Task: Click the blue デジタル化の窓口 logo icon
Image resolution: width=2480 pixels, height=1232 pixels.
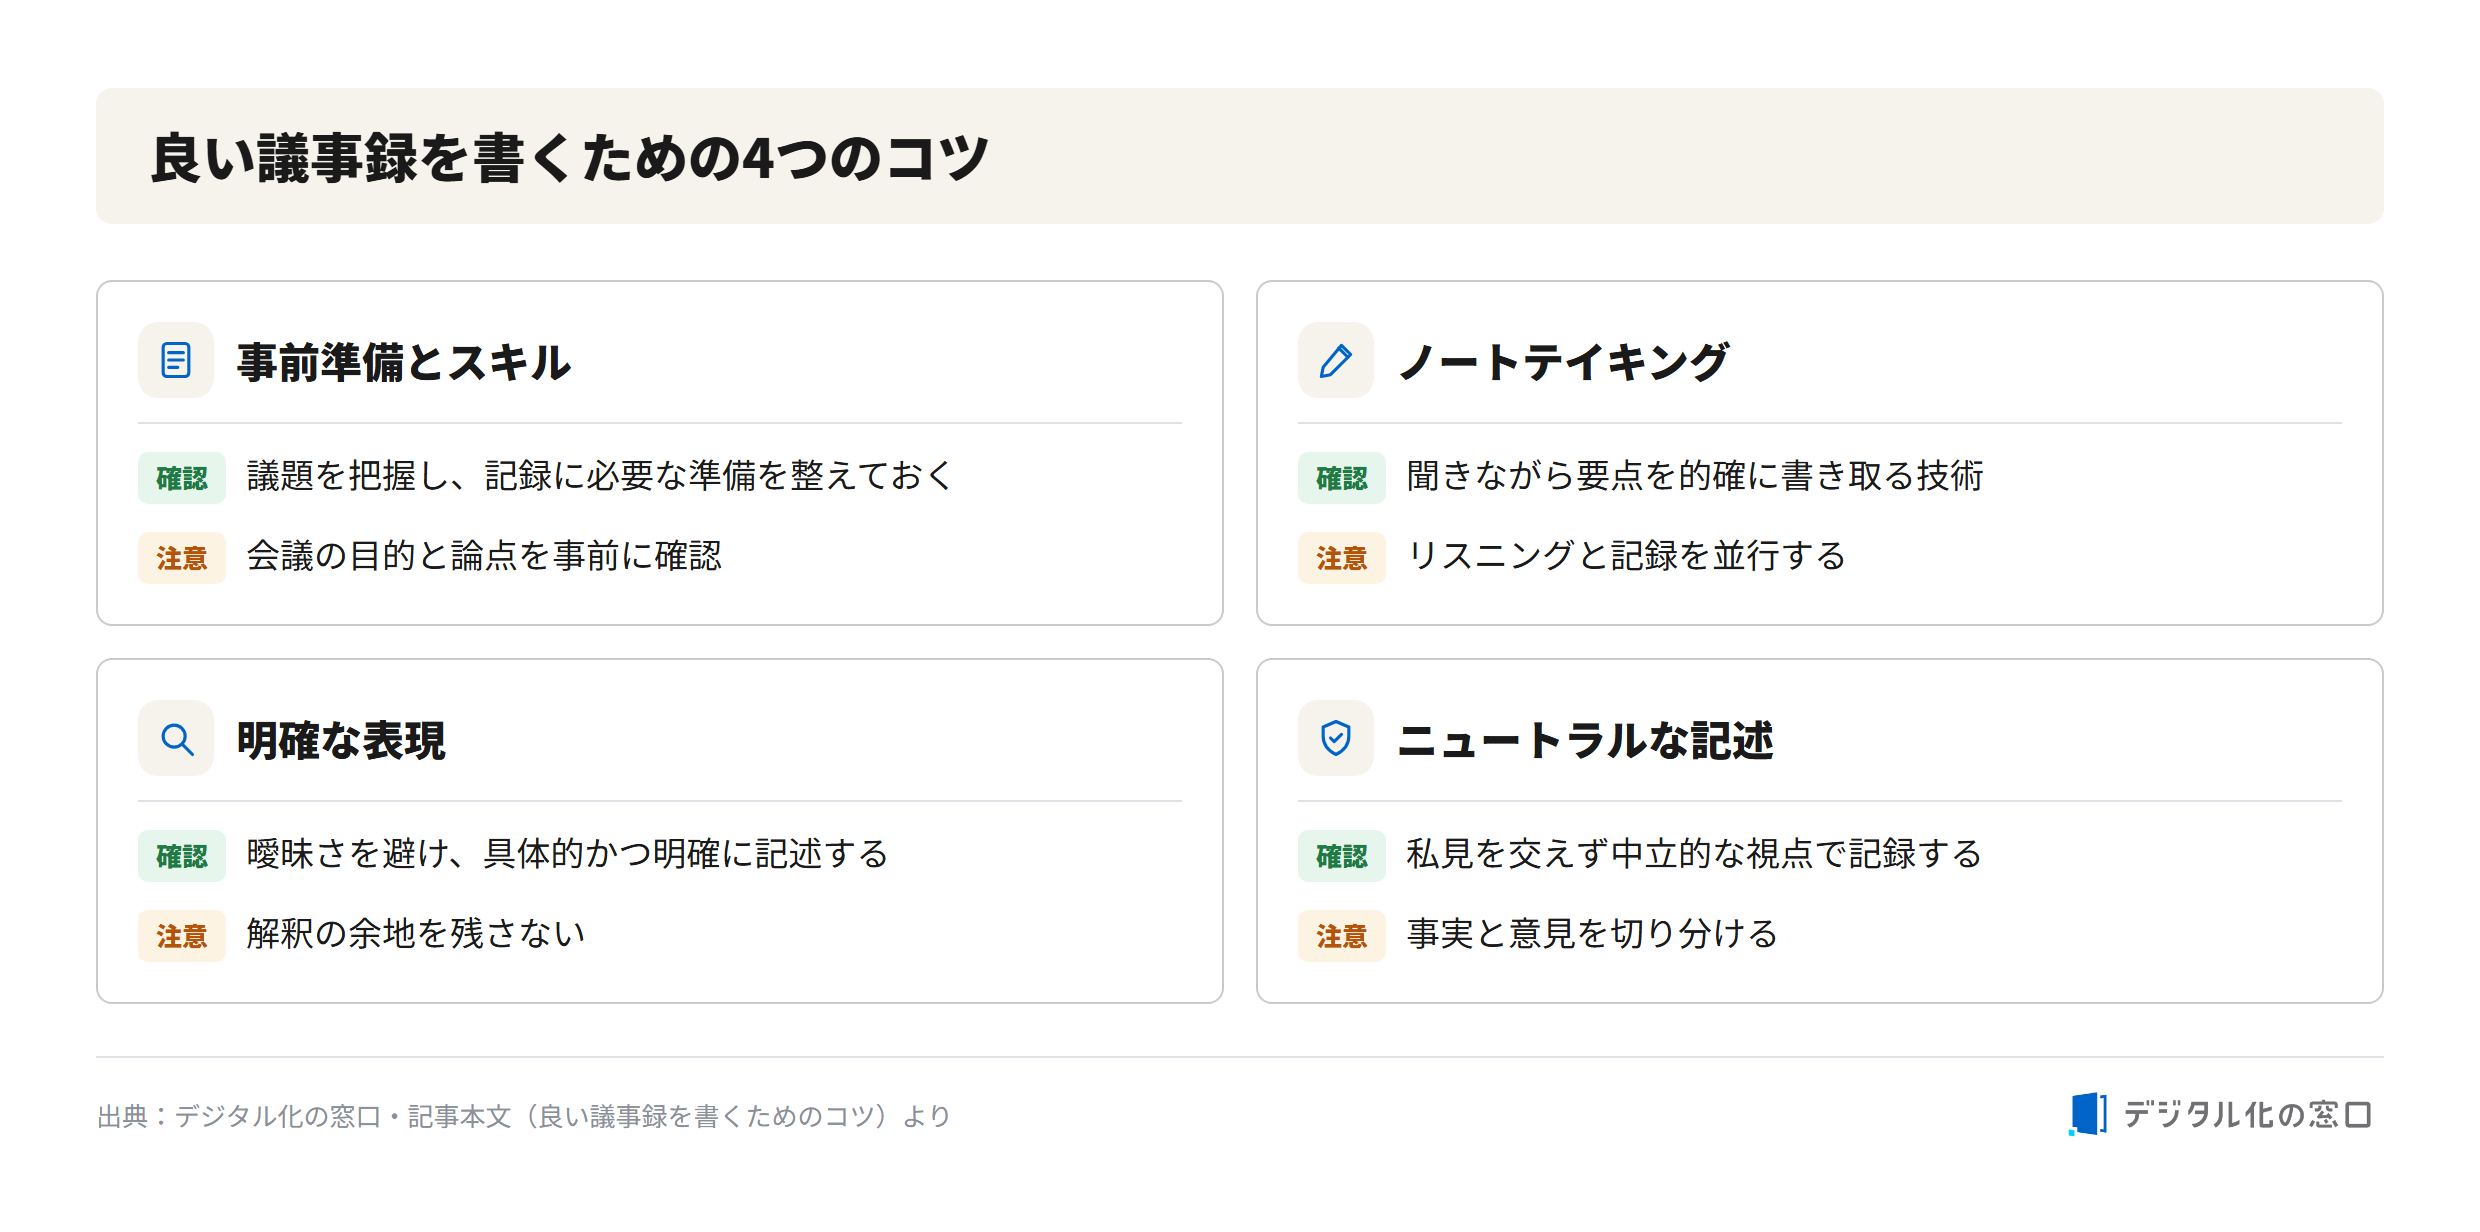Action: [x=2088, y=1114]
